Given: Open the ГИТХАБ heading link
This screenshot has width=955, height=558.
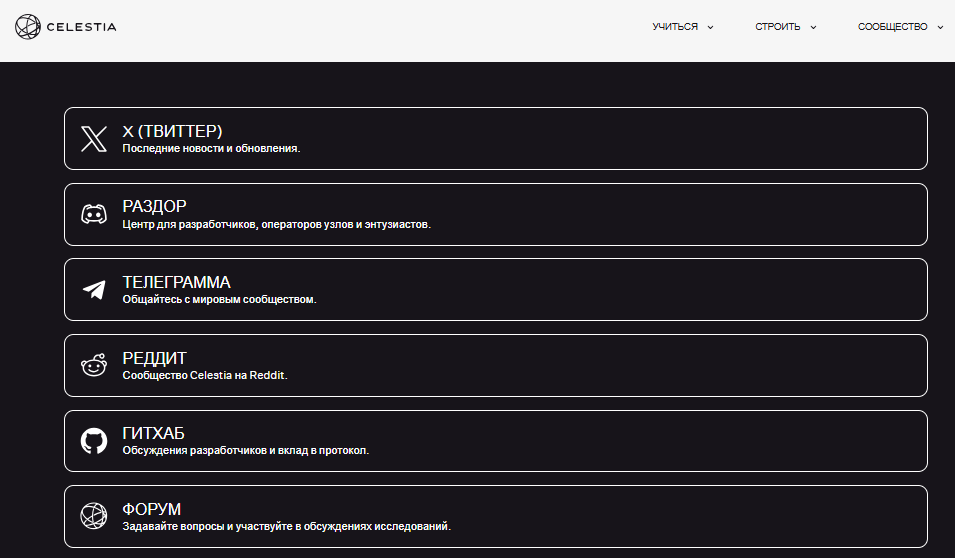Looking at the screenshot, I should pyautogui.click(x=153, y=433).
